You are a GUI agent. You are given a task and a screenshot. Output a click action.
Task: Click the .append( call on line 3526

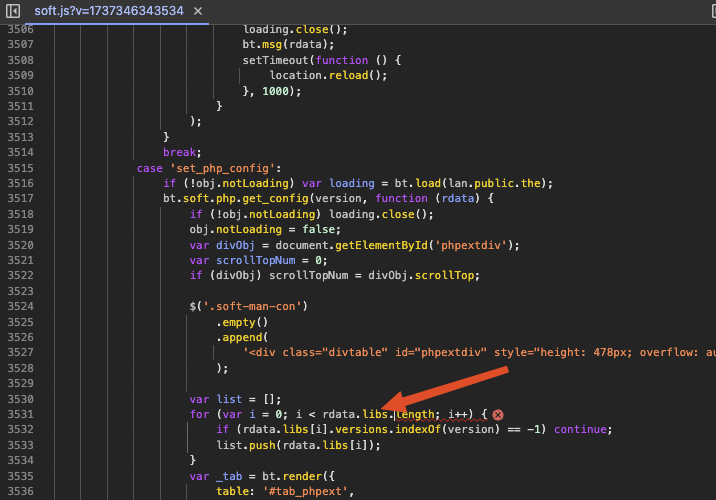point(242,337)
